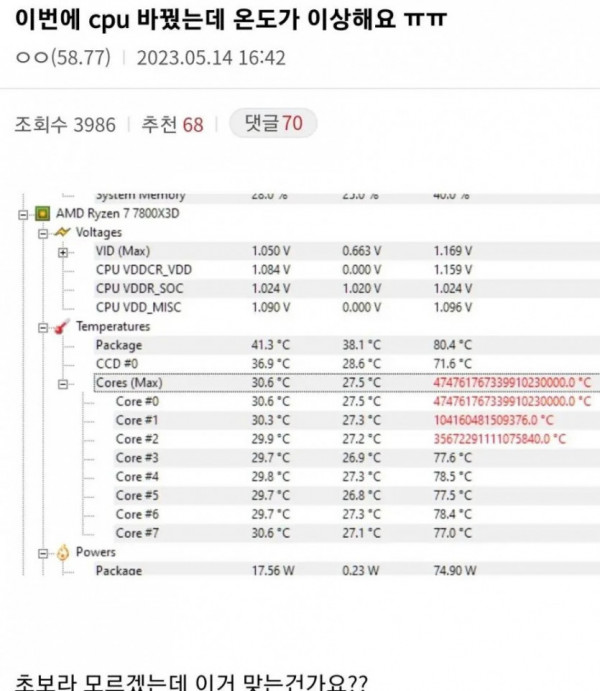
Task: Collapse the AMD Ryzen 7 7800X3D node
Action: (23, 215)
